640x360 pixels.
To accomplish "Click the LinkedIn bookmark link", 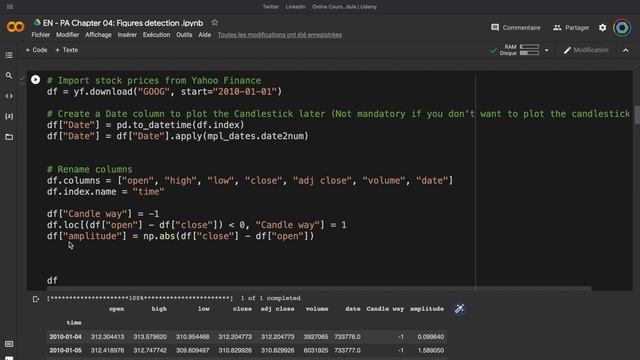I will pos(296,7).
